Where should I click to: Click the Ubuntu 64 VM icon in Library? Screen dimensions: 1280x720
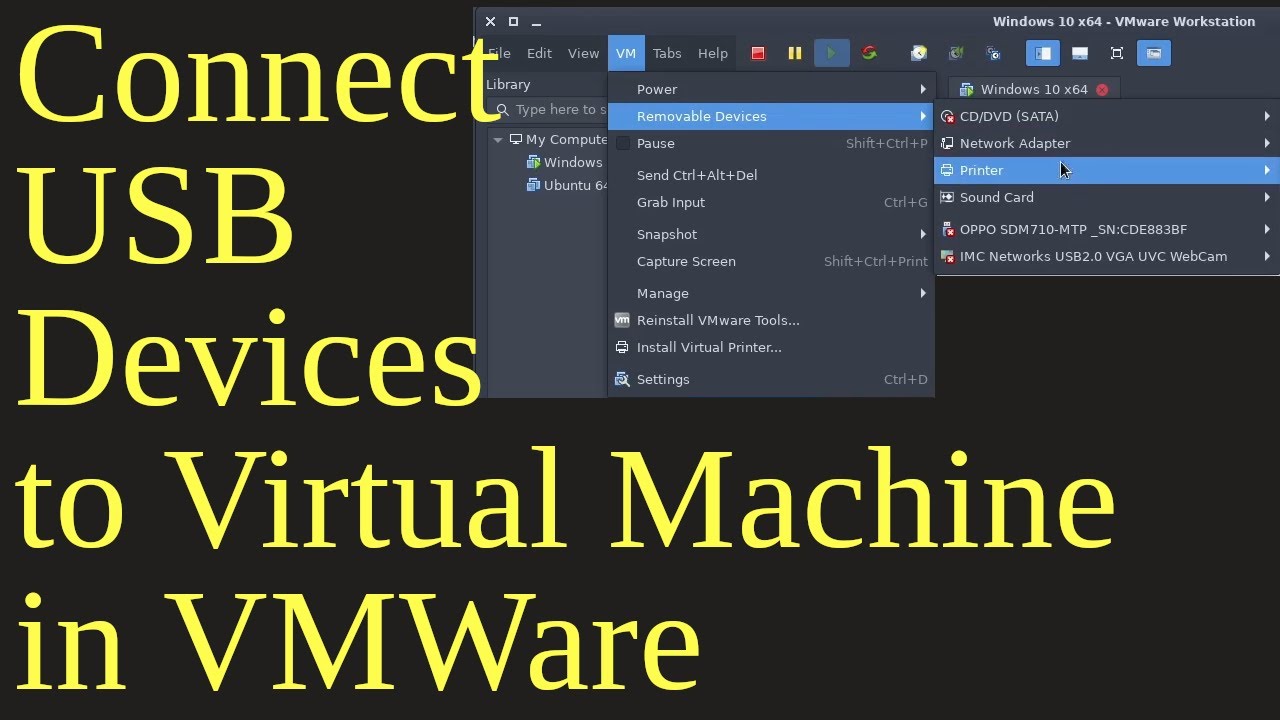click(x=533, y=185)
